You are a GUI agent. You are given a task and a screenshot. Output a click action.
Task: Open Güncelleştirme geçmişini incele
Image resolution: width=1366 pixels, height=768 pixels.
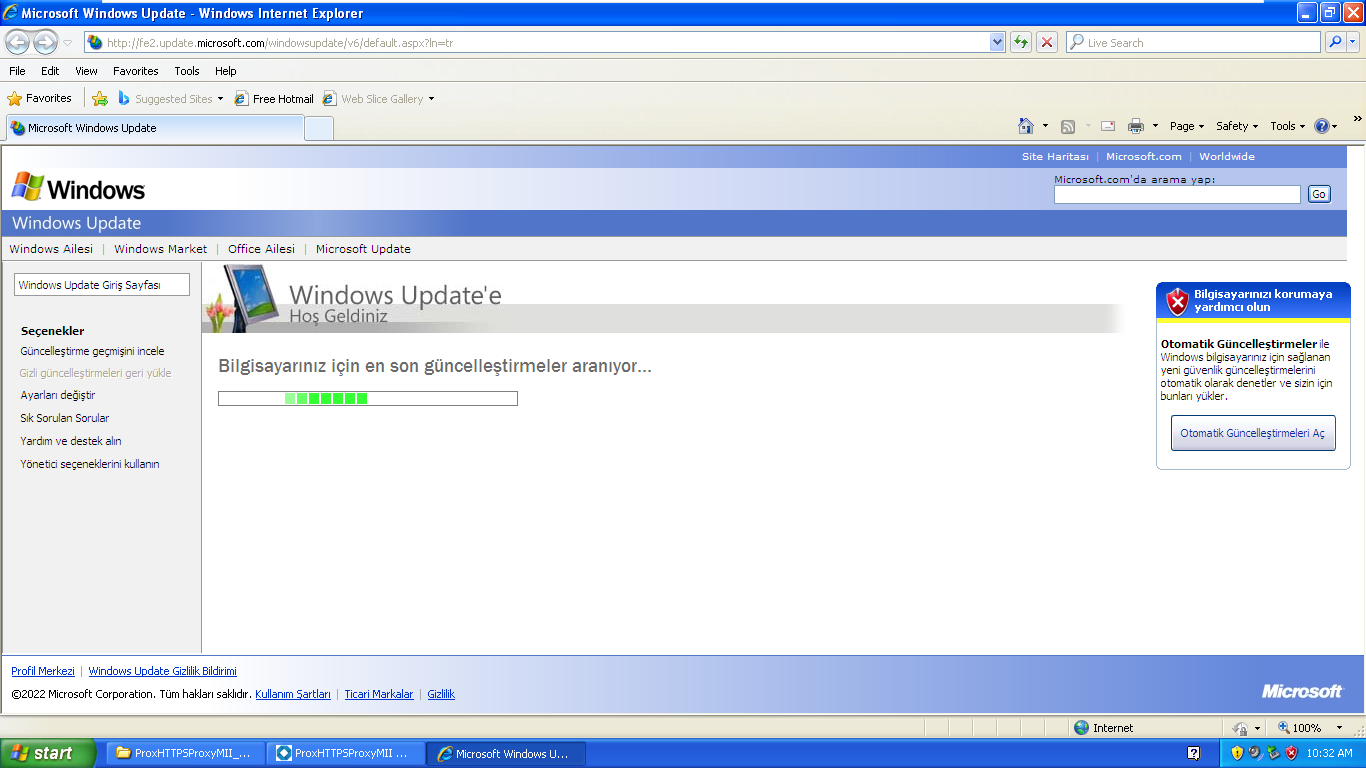92,351
